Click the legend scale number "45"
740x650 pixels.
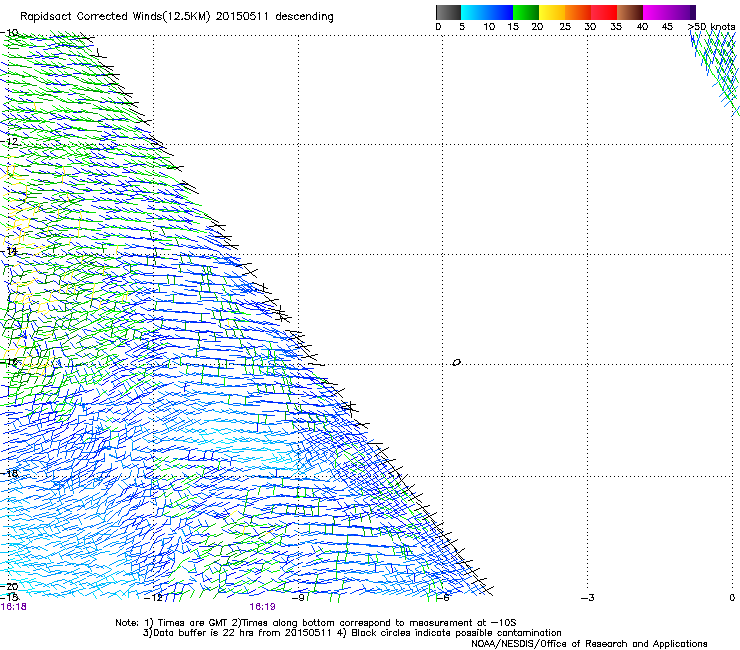click(x=667, y=27)
